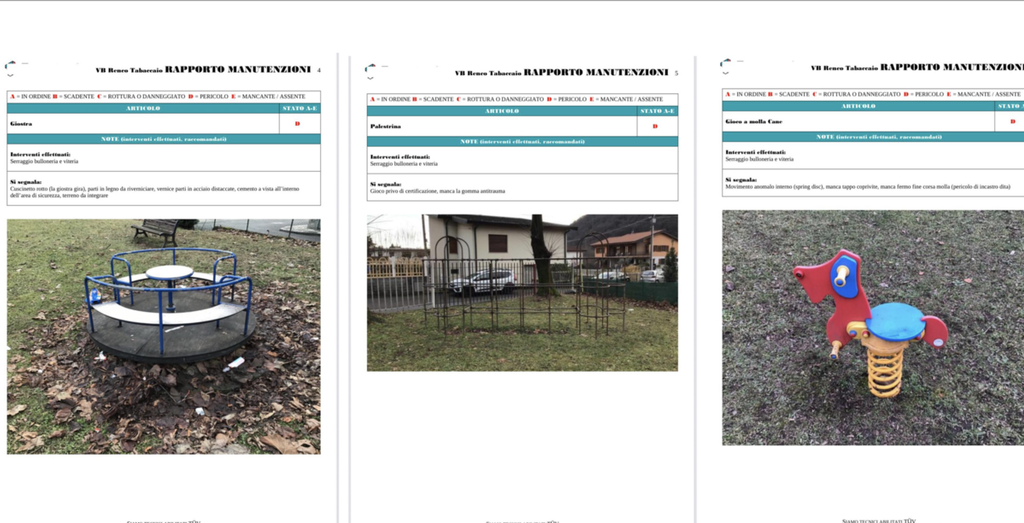The height and width of the screenshot is (523, 1024).
Task: Click page number 4 in the header
Action: tap(319, 70)
